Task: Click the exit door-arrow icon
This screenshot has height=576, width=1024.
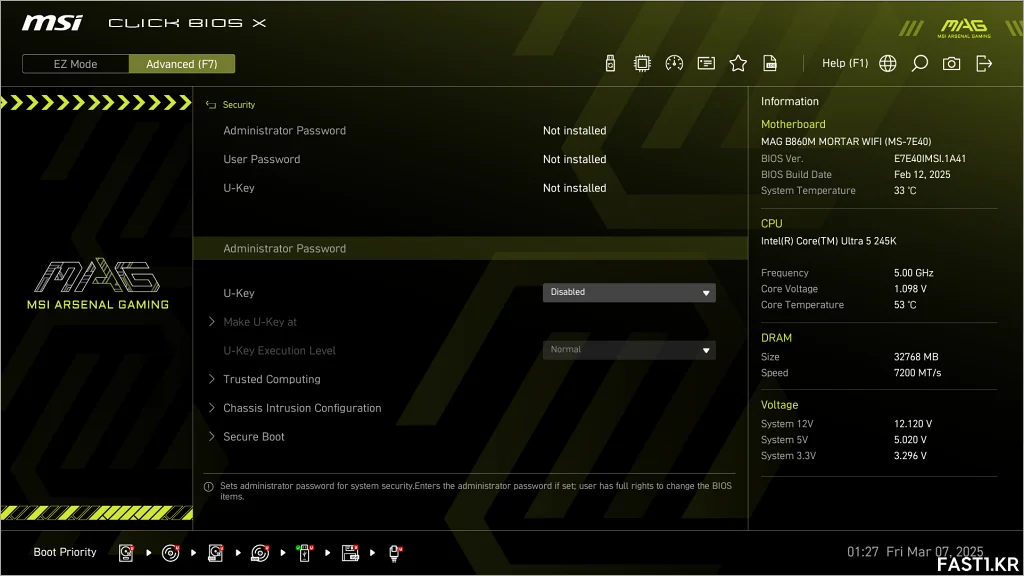Action: pos(984,63)
